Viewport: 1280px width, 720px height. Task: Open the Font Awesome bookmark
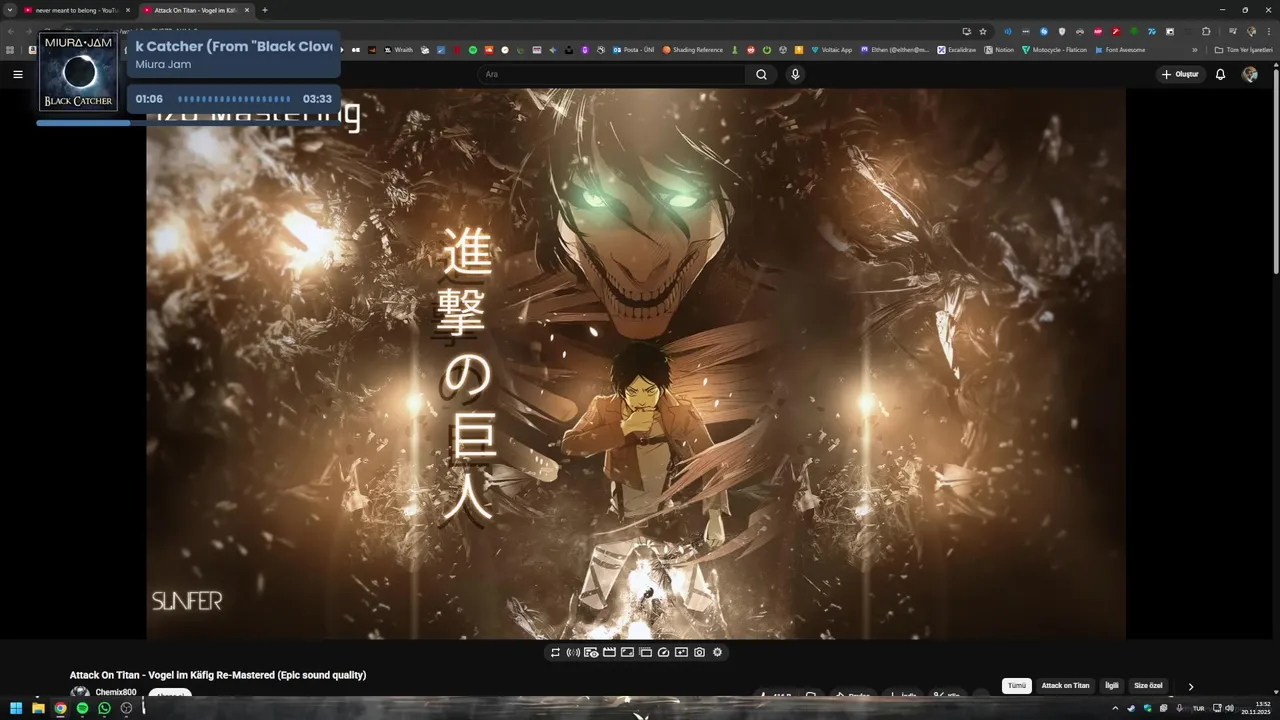tap(1120, 50)
